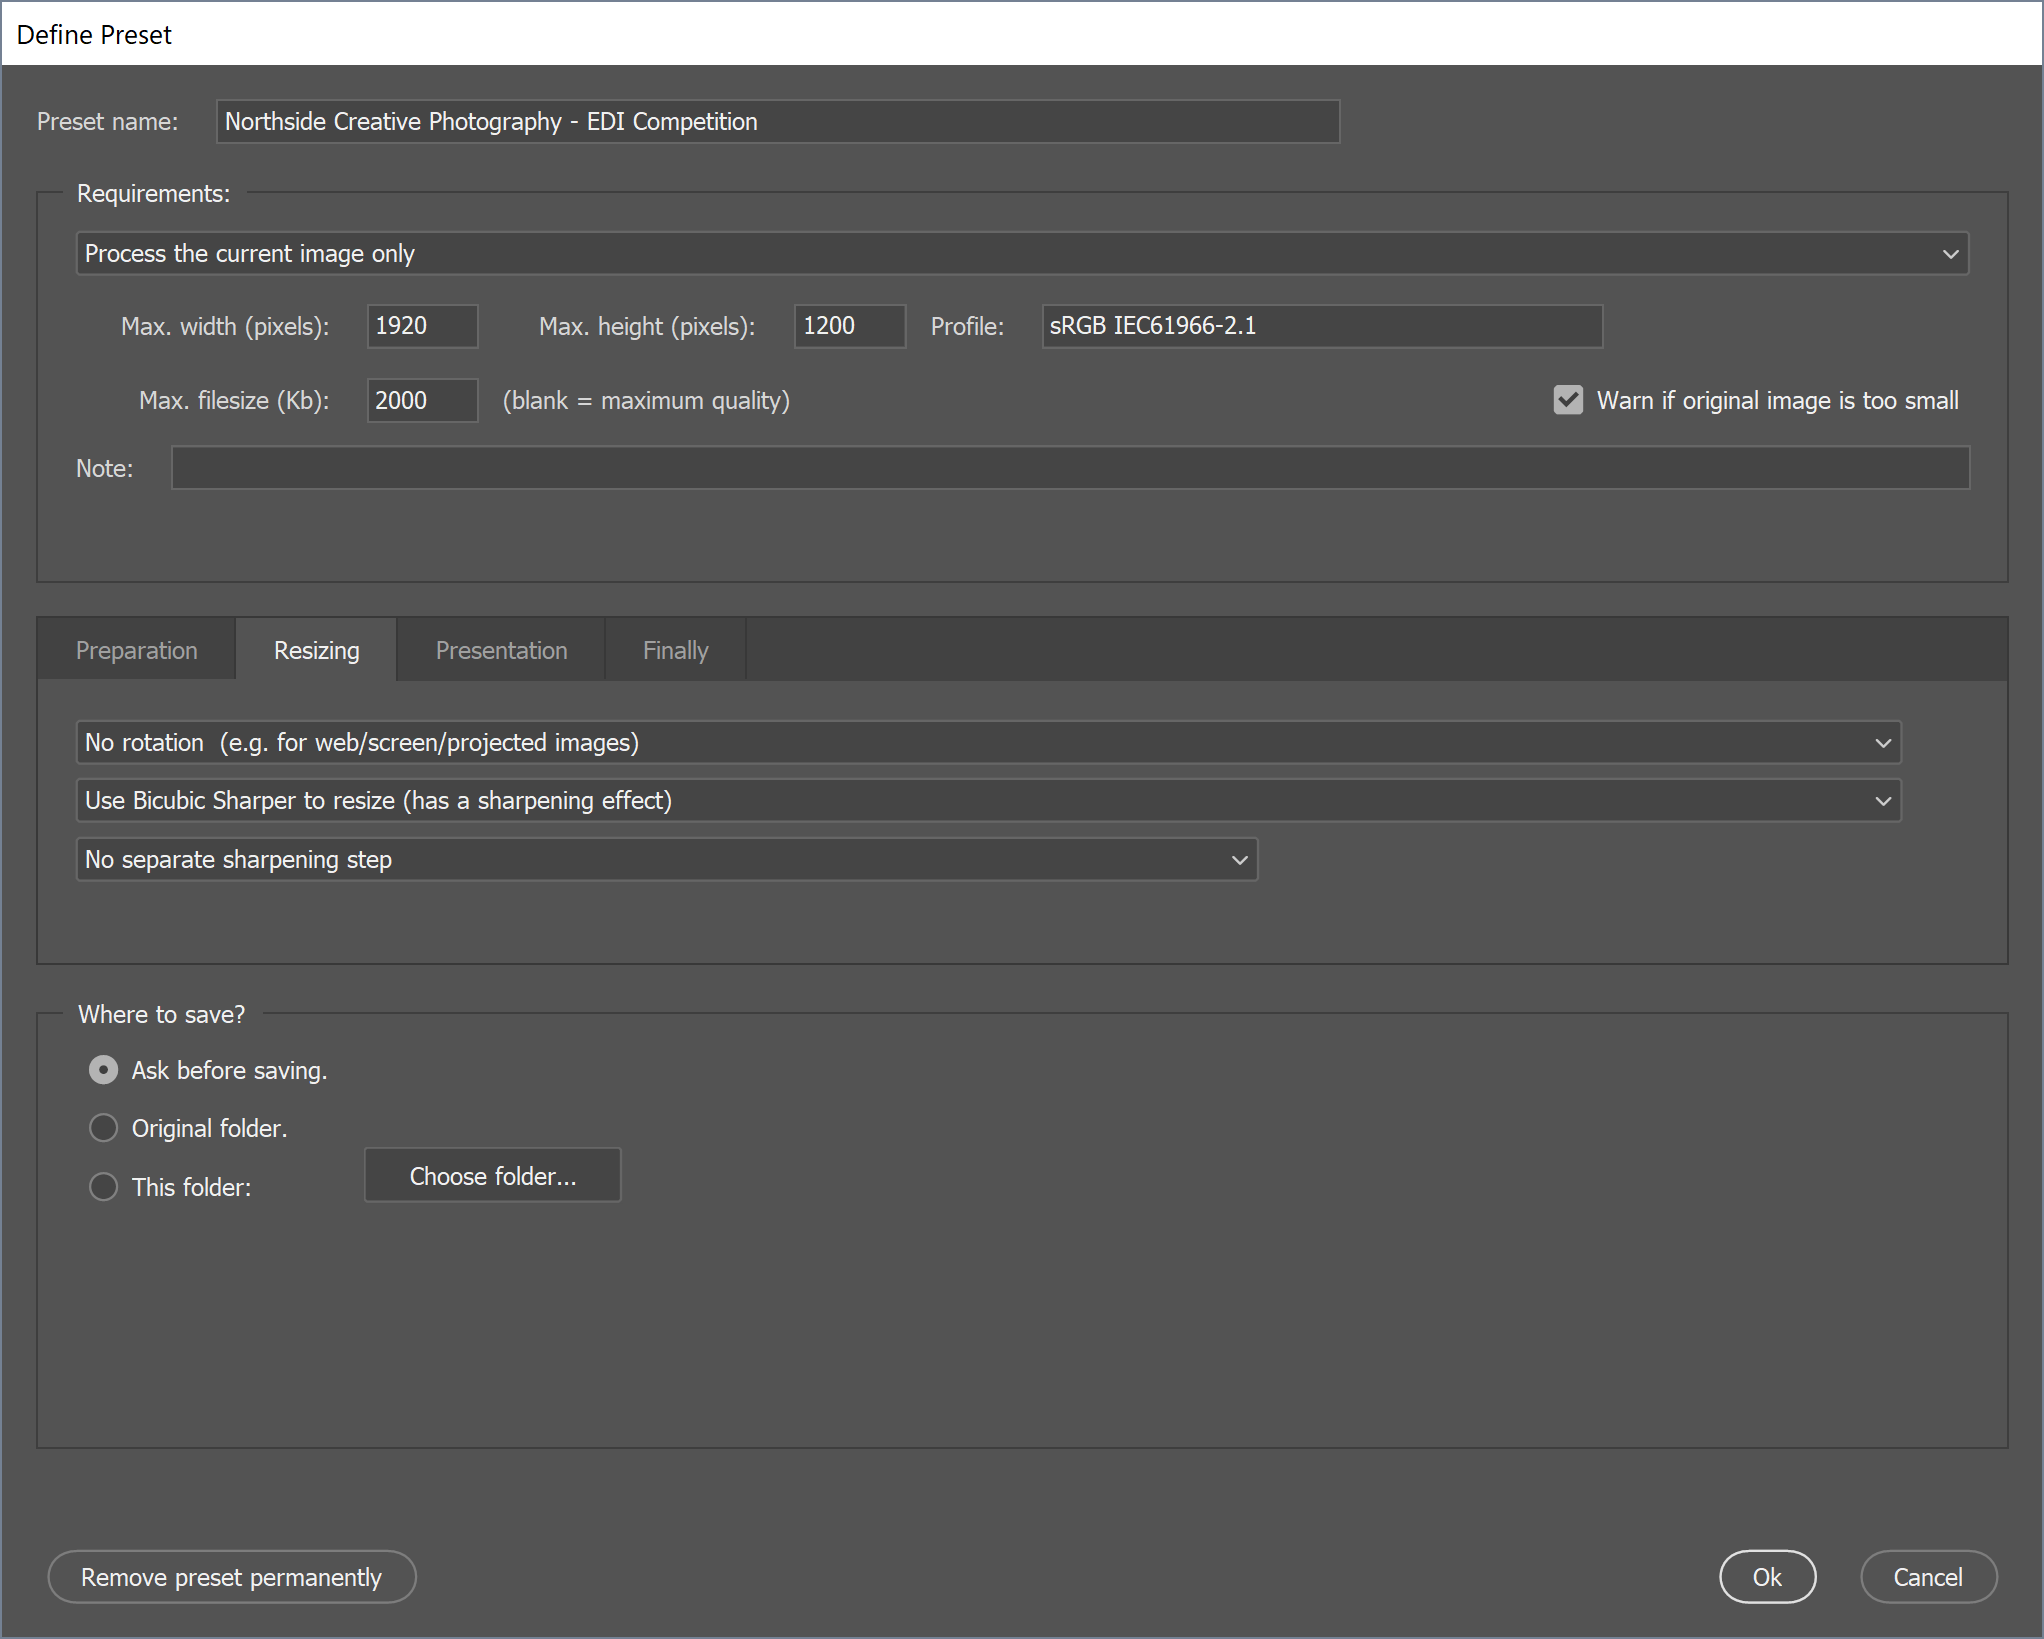2044x1639 pixels.
Task: Click the Max. height field showing 1200
Action: click(x=849, y=326)
